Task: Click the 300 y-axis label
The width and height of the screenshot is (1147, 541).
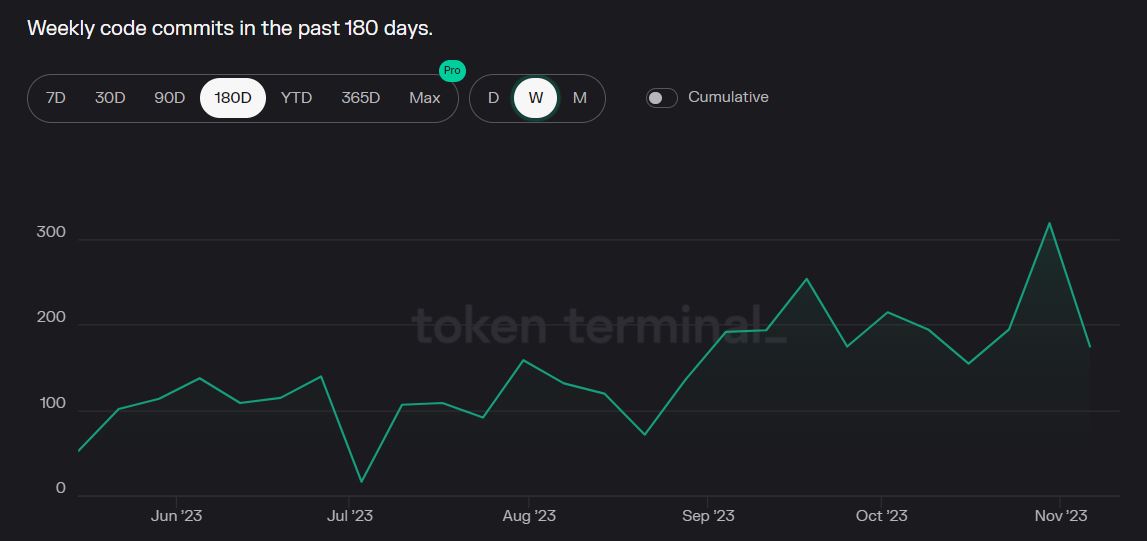Action: point(51,232)
